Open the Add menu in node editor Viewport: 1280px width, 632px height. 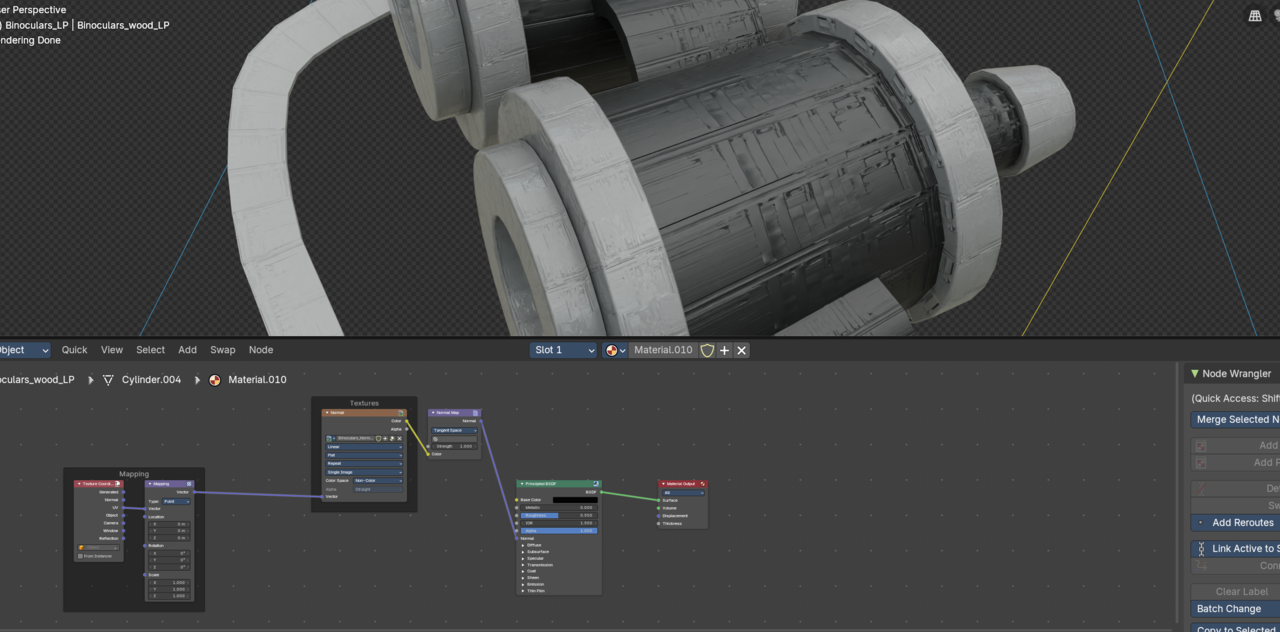click(x=188, y=350)
